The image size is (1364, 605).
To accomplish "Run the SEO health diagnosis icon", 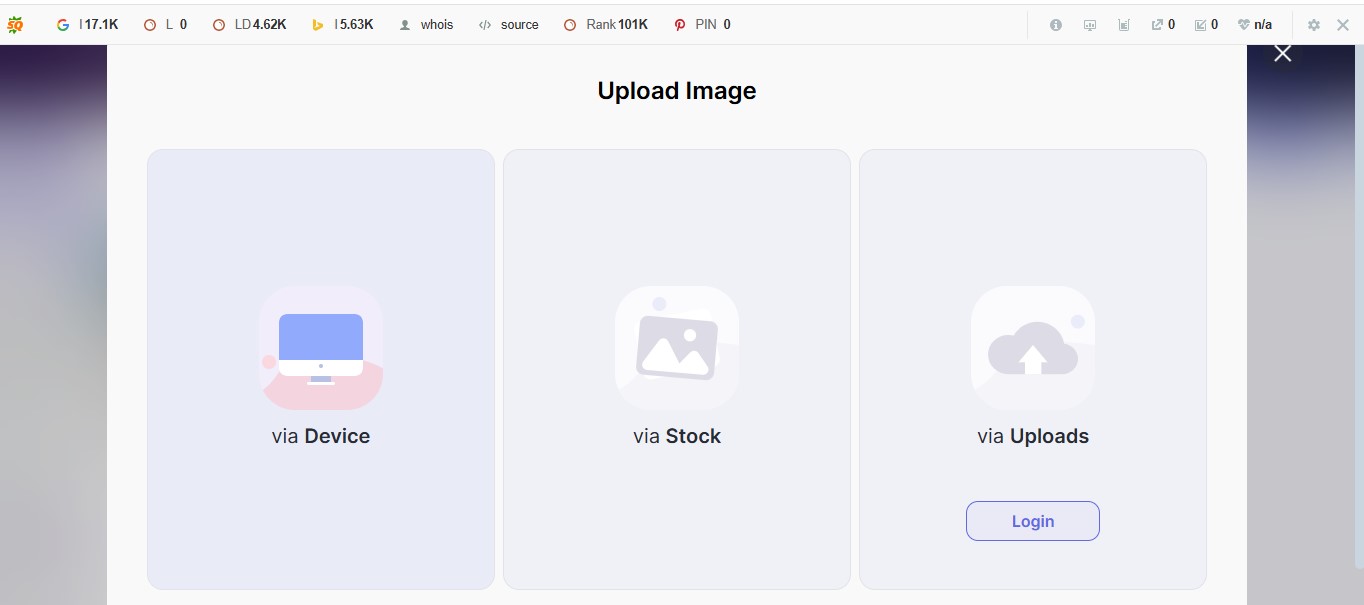I will (1243, 24).
